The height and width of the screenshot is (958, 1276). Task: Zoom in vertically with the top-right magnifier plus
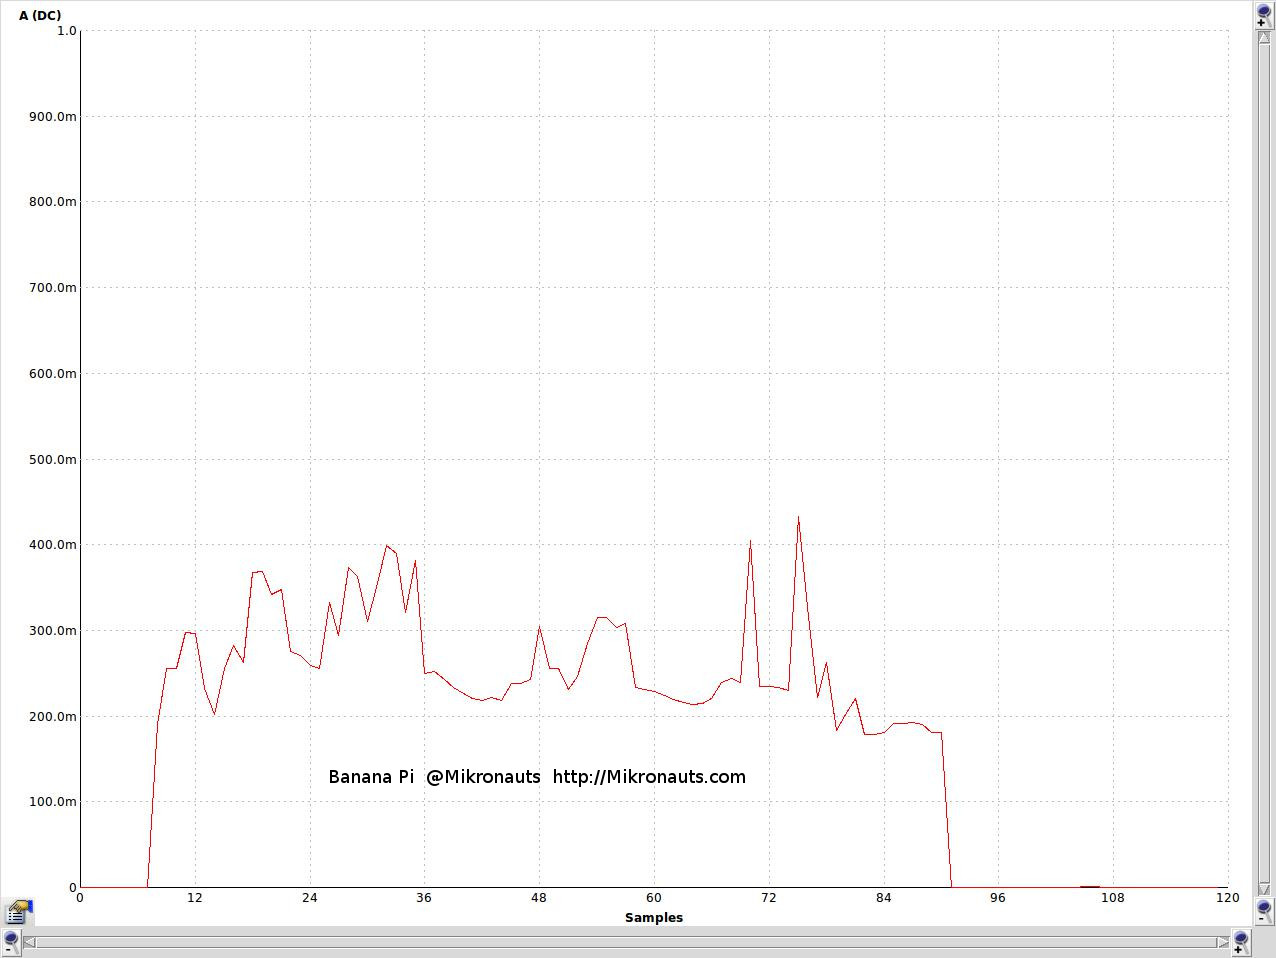(x=1264, y=15)
